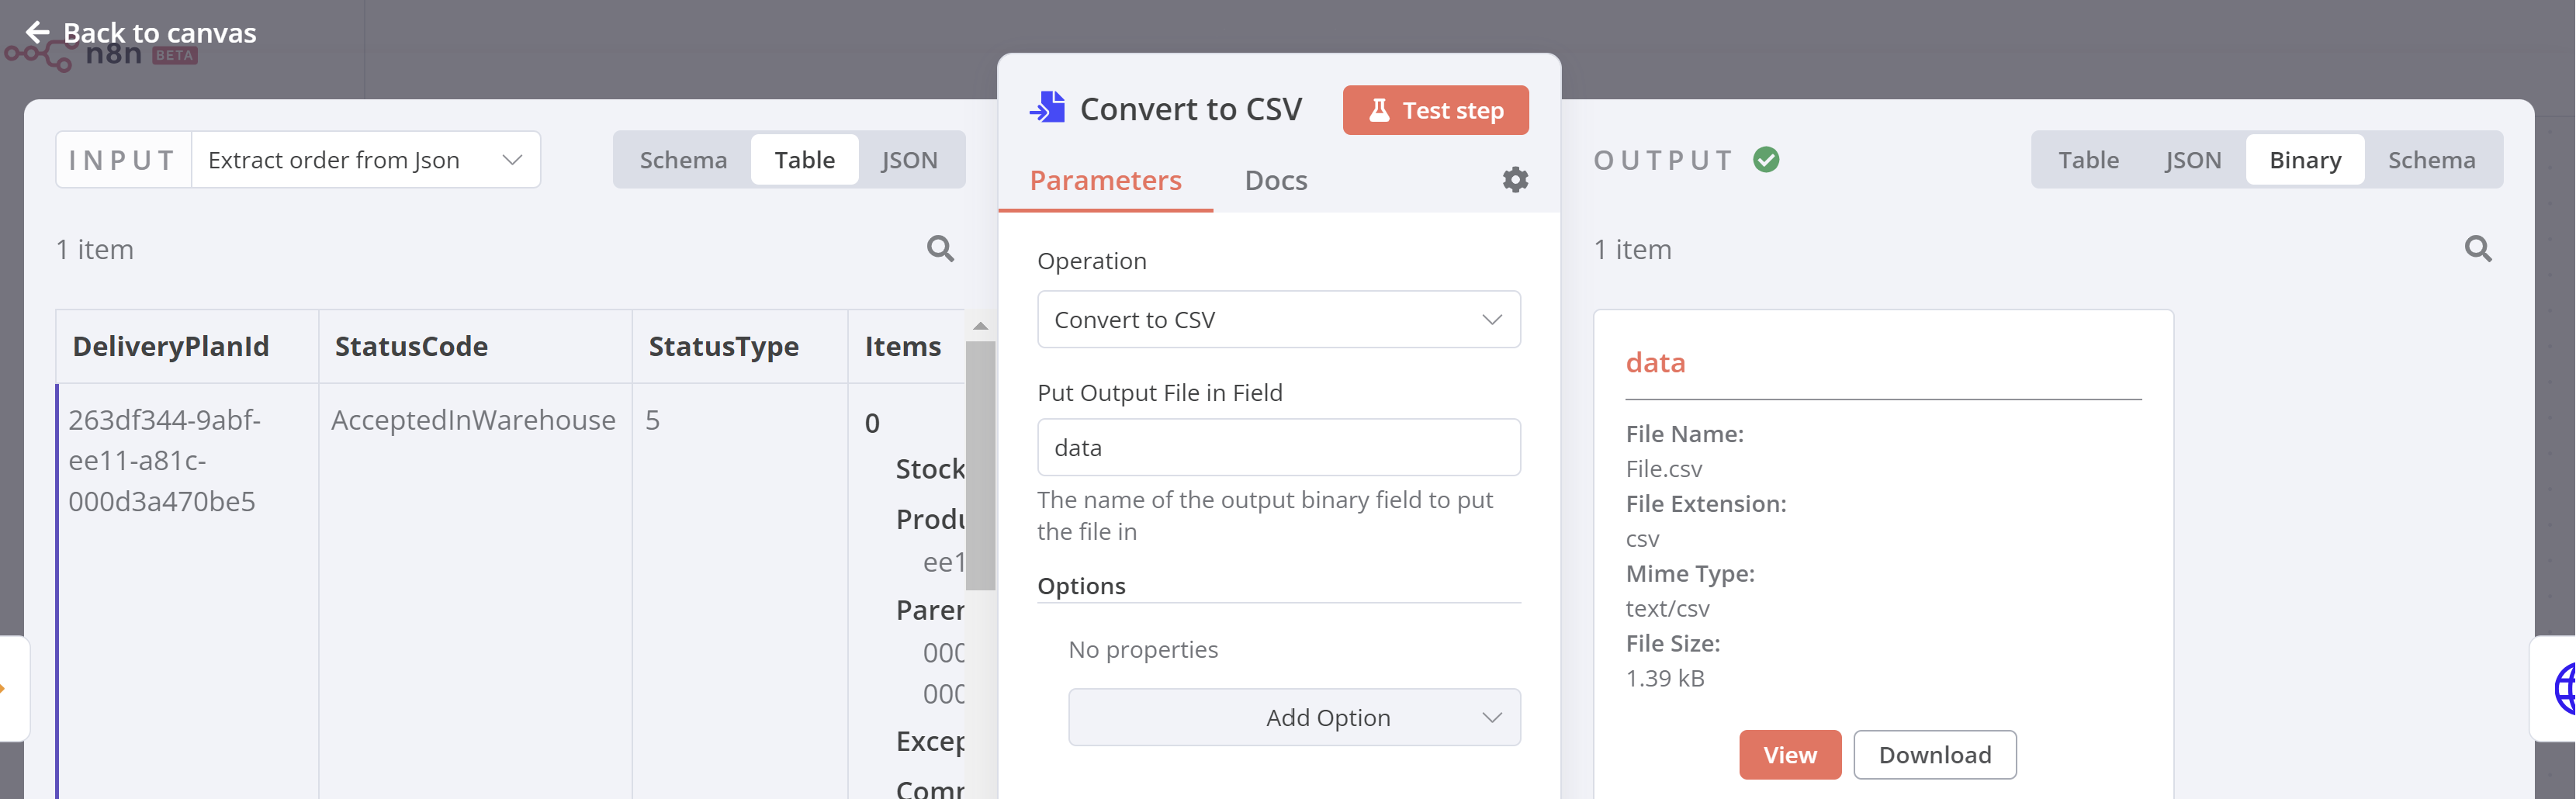Search output data with the magnifier icon
The height and width of the screenshot is (799, 2576).
[2477, 249]
